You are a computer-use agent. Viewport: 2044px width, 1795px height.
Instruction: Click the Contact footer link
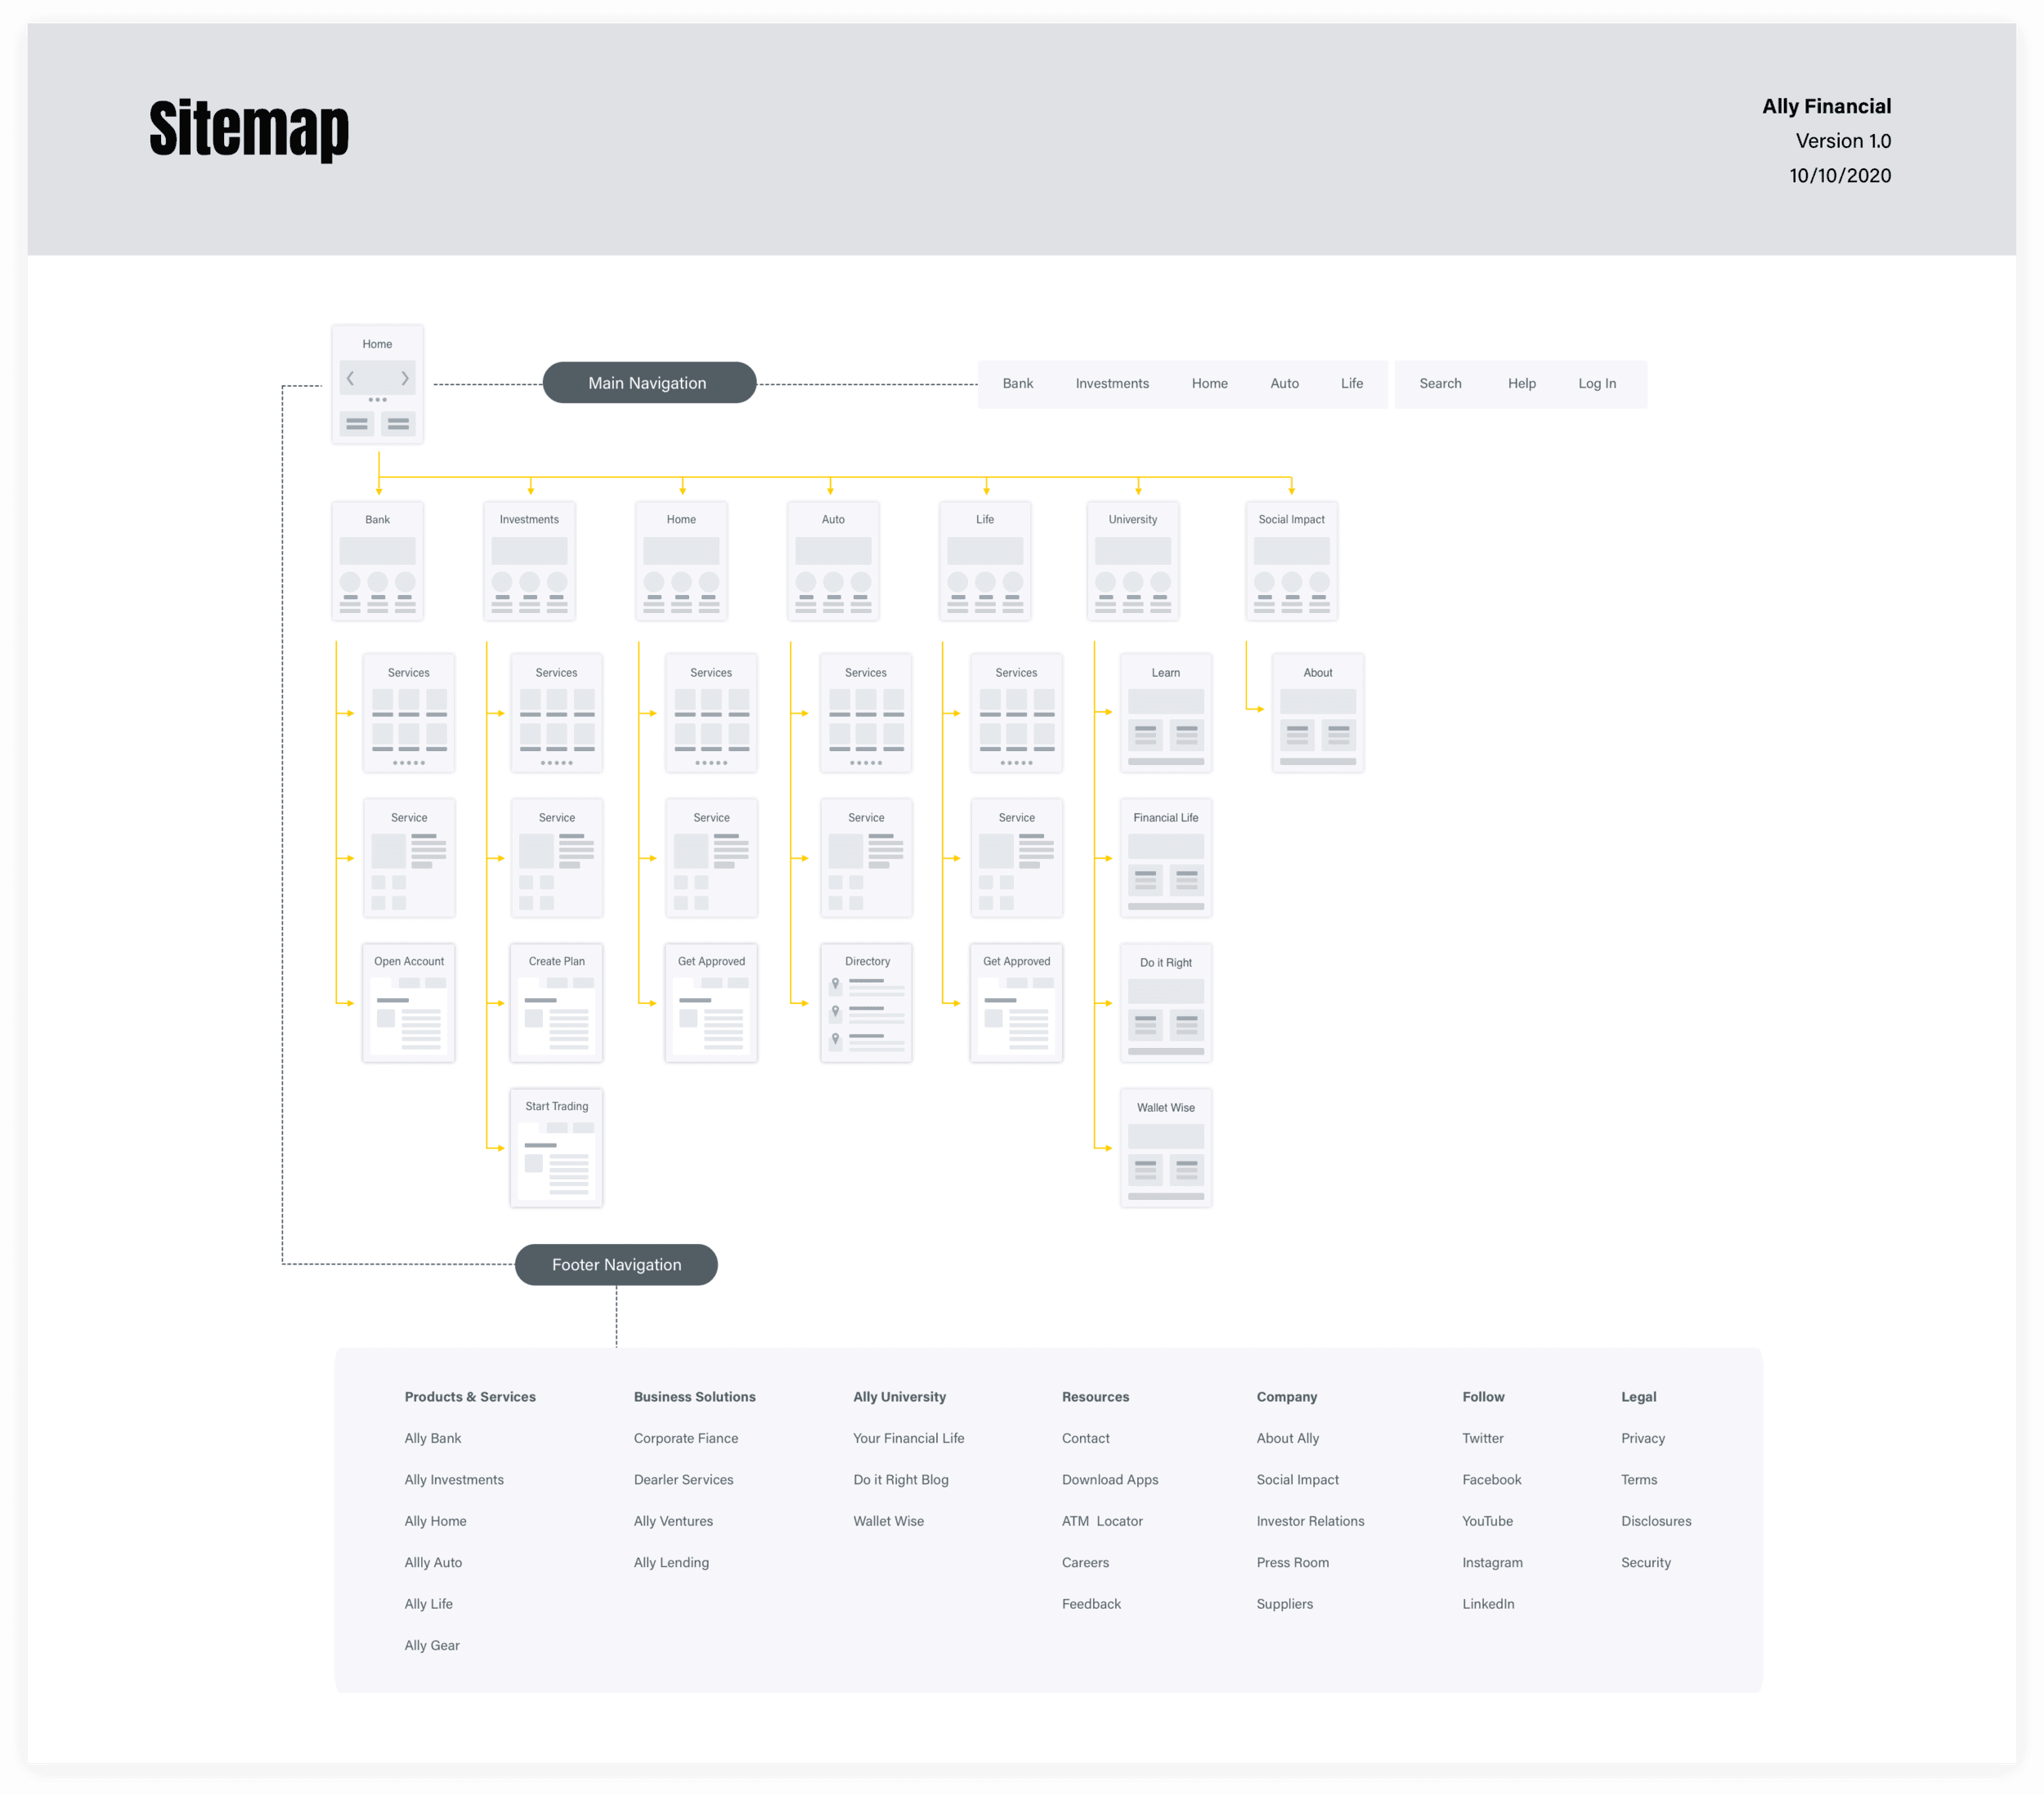click(1086, 1438)
